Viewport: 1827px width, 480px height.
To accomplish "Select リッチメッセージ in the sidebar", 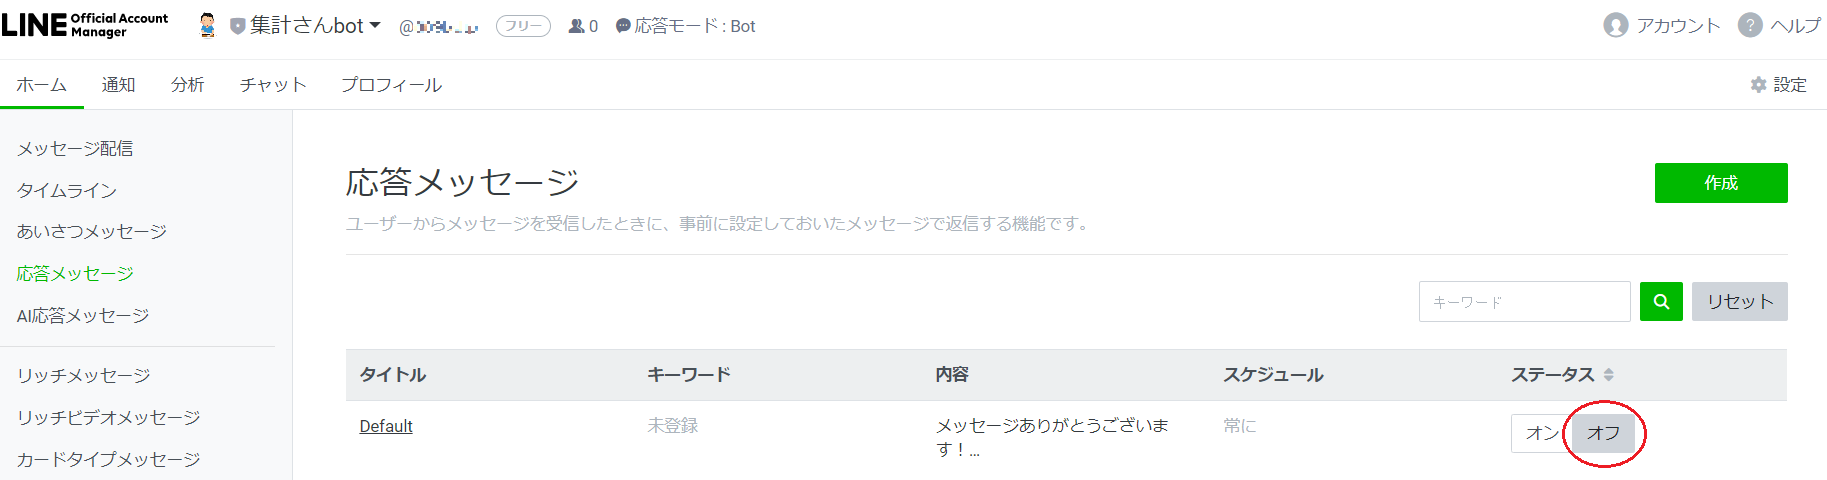I will click(83, 376).
